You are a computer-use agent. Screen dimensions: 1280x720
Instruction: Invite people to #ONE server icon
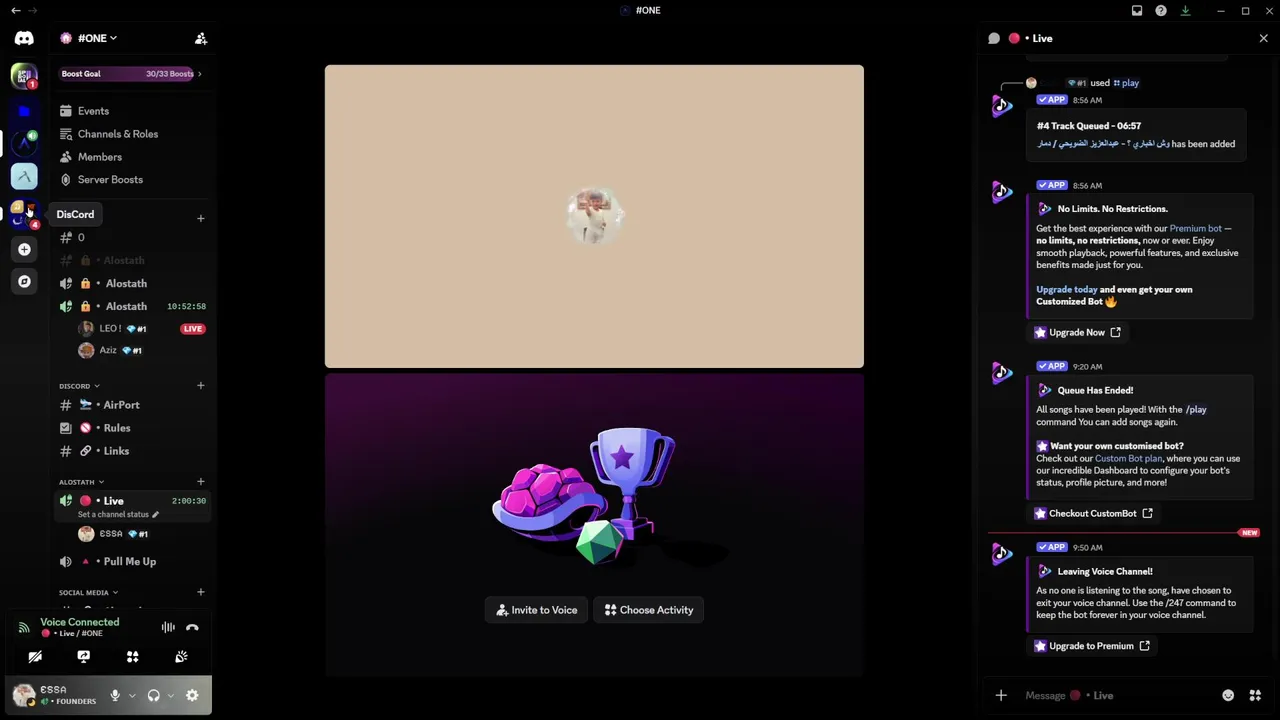(201, 38)
